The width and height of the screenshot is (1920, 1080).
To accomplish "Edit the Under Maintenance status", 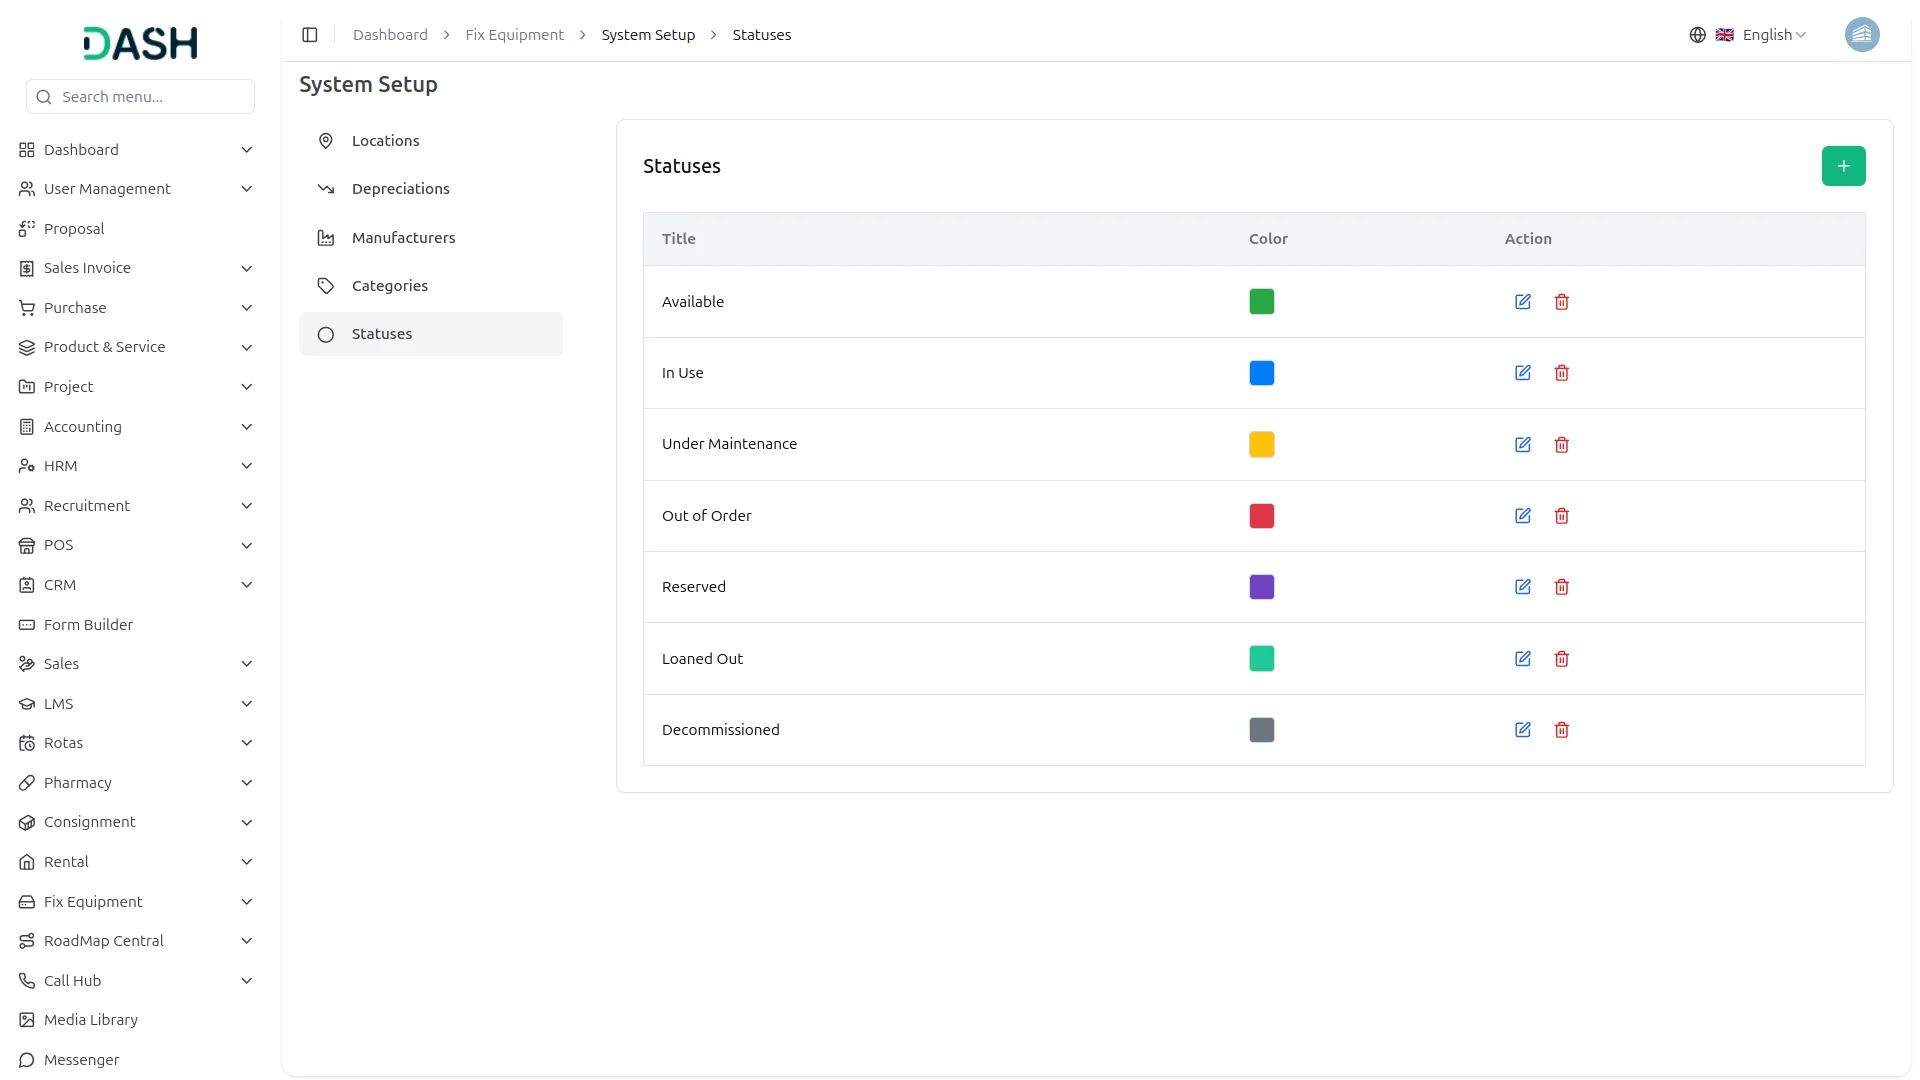I will click(1522, 445).
